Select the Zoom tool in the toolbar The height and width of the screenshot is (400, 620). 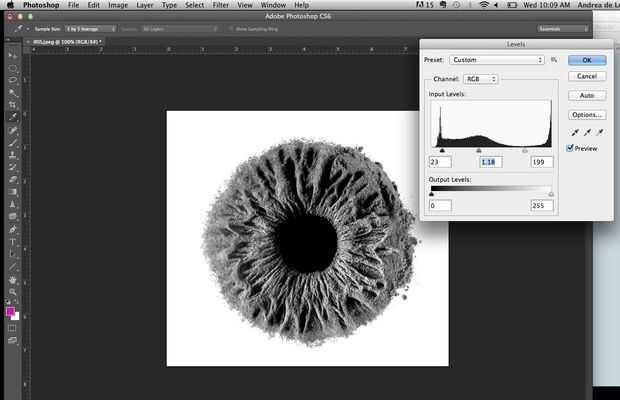[13, 292]
